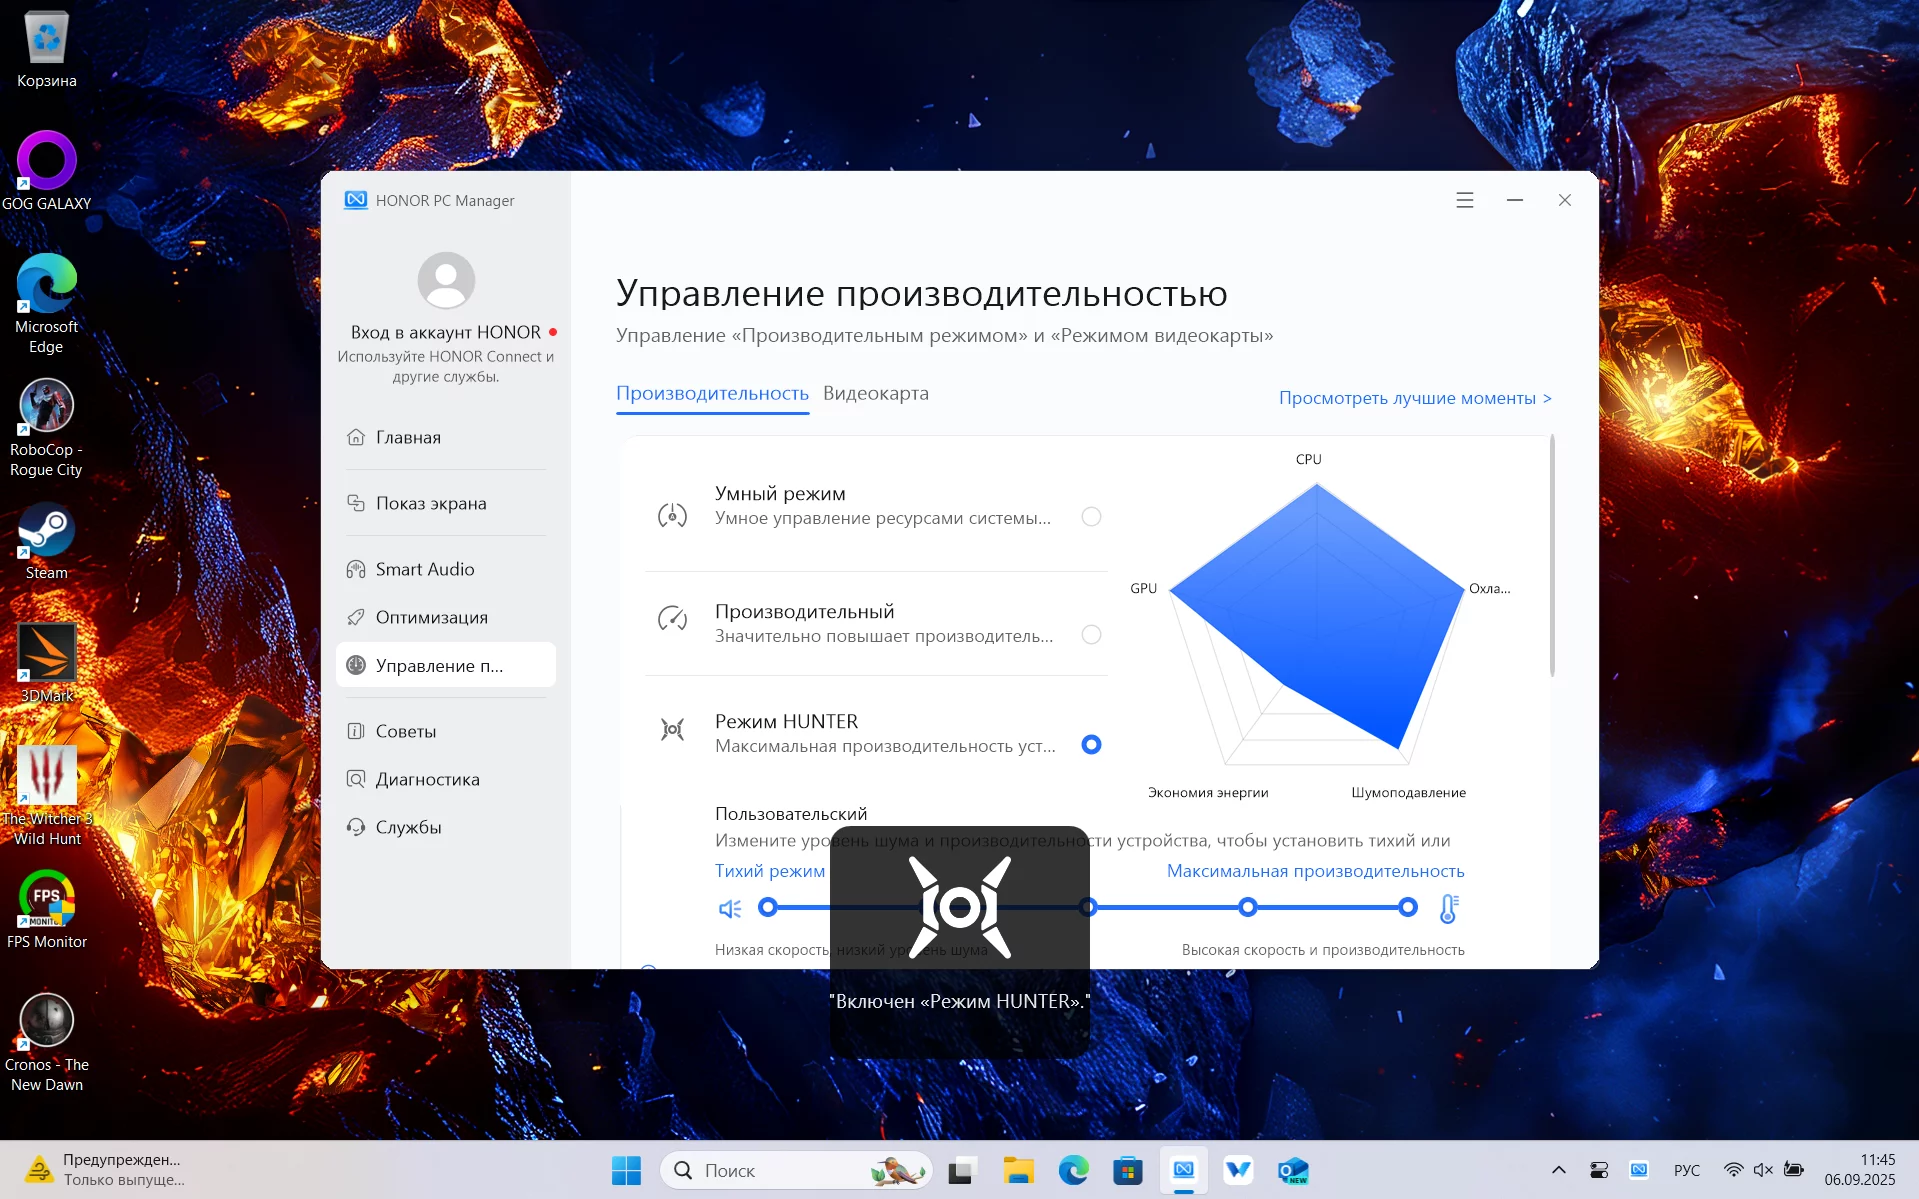Viewport: 1919px width, 1199px height.
Task: Click HONOR PC Manager taskbar icon
Action: coord(1184,1170)
